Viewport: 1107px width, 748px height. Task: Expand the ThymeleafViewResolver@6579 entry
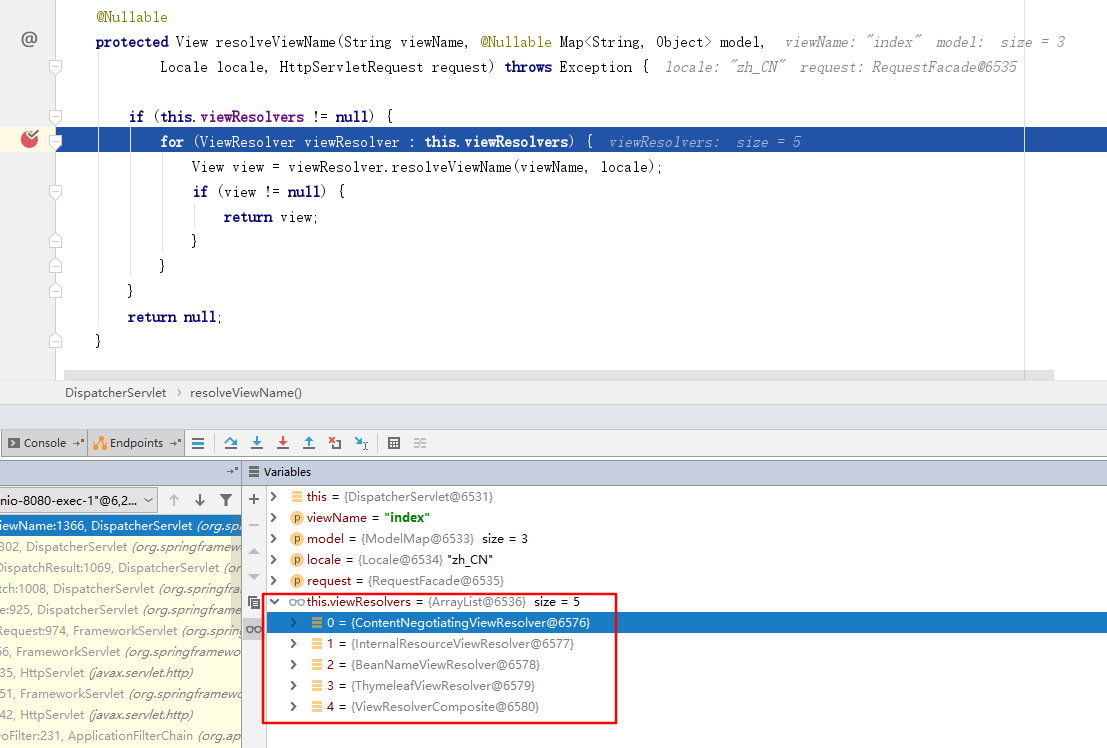[x=293, y=686]
